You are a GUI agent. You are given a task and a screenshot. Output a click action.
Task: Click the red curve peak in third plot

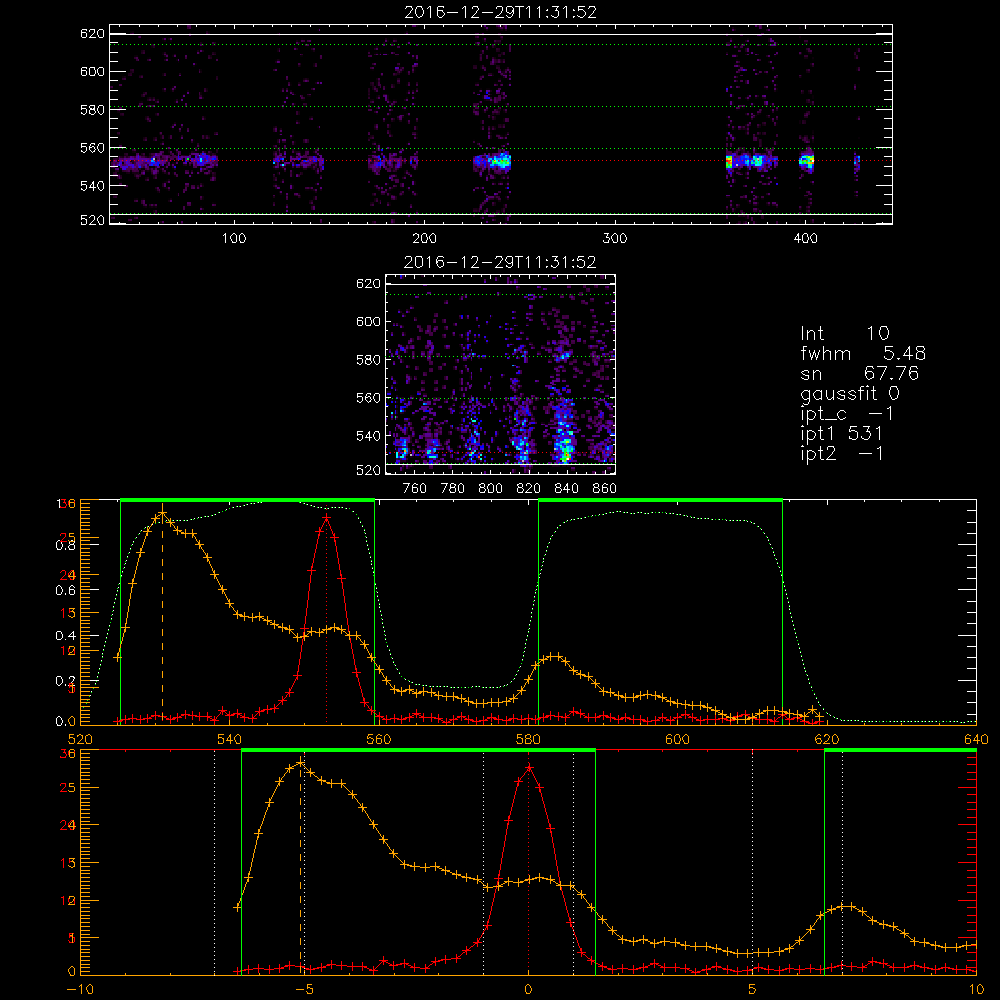[x=327, y=518]
